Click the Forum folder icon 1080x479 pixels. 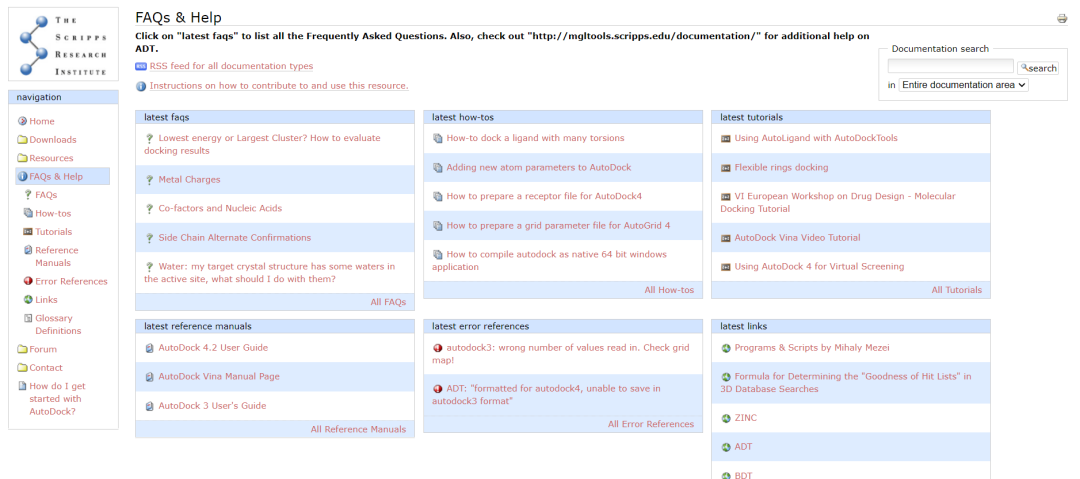pyautogui.click(x=23, y=349)
